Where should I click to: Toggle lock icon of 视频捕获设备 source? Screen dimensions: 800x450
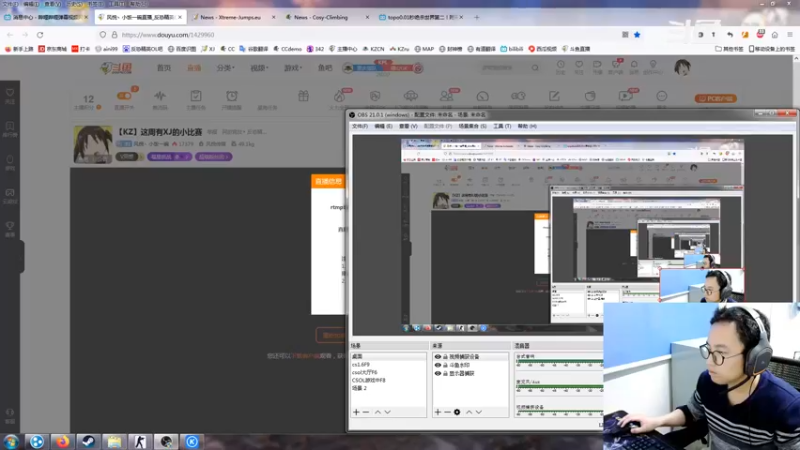[x=445, y=357]
